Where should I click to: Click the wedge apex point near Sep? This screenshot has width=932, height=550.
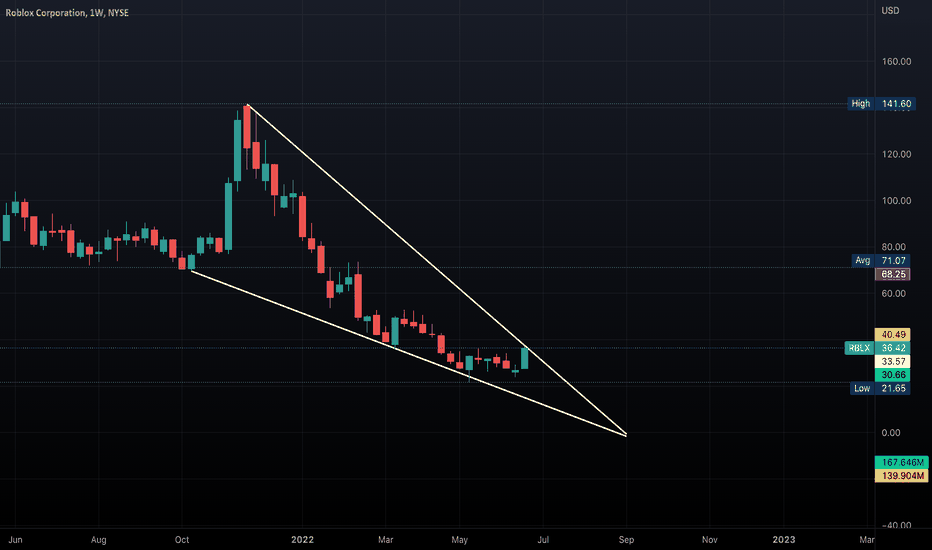coord(626,435)
